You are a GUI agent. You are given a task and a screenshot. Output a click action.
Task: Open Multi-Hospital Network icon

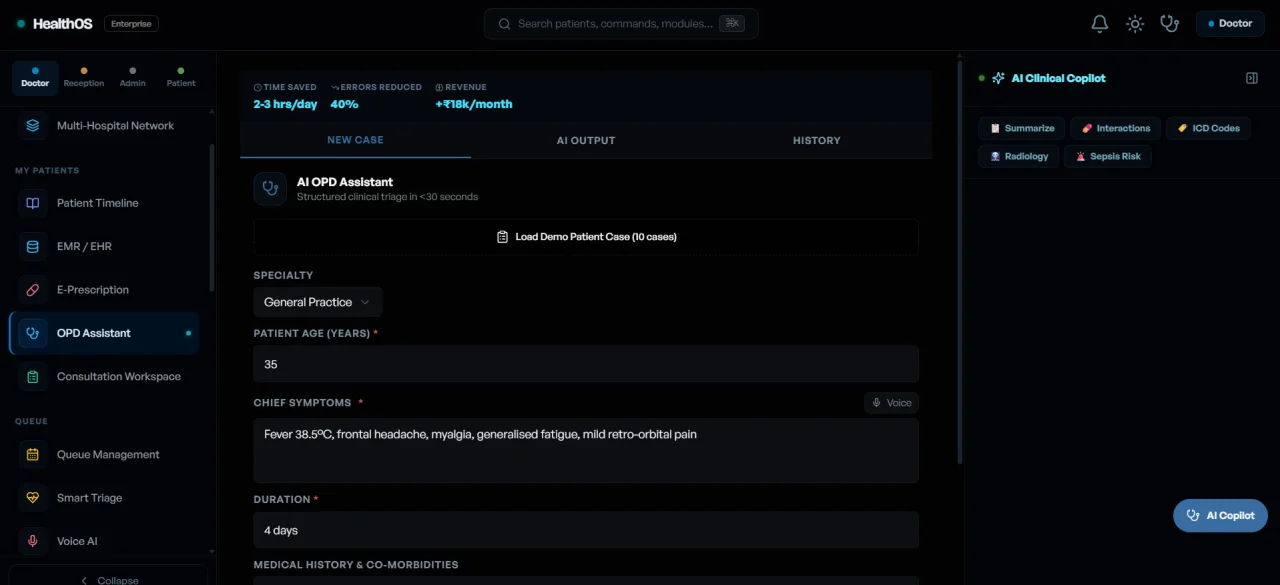pos(33,126)
